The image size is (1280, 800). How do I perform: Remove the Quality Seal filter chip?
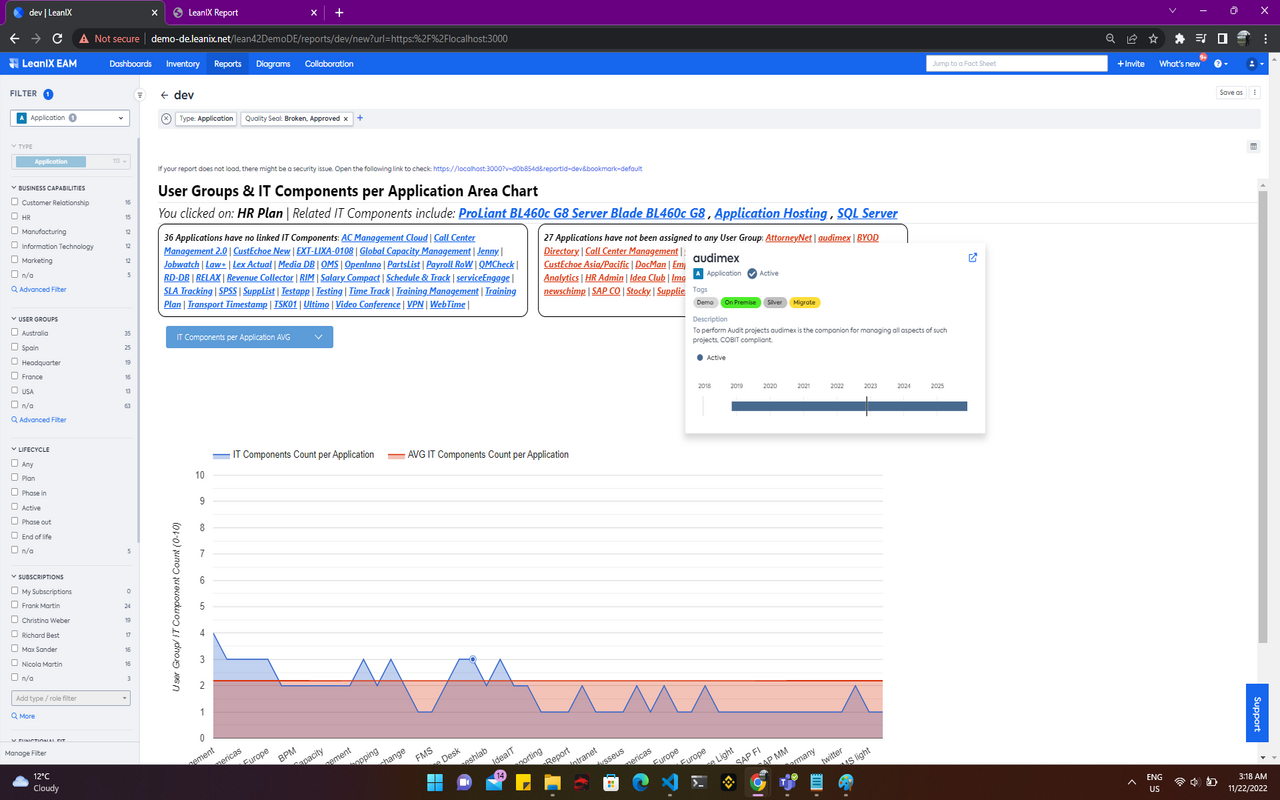(x=346, y=118)
